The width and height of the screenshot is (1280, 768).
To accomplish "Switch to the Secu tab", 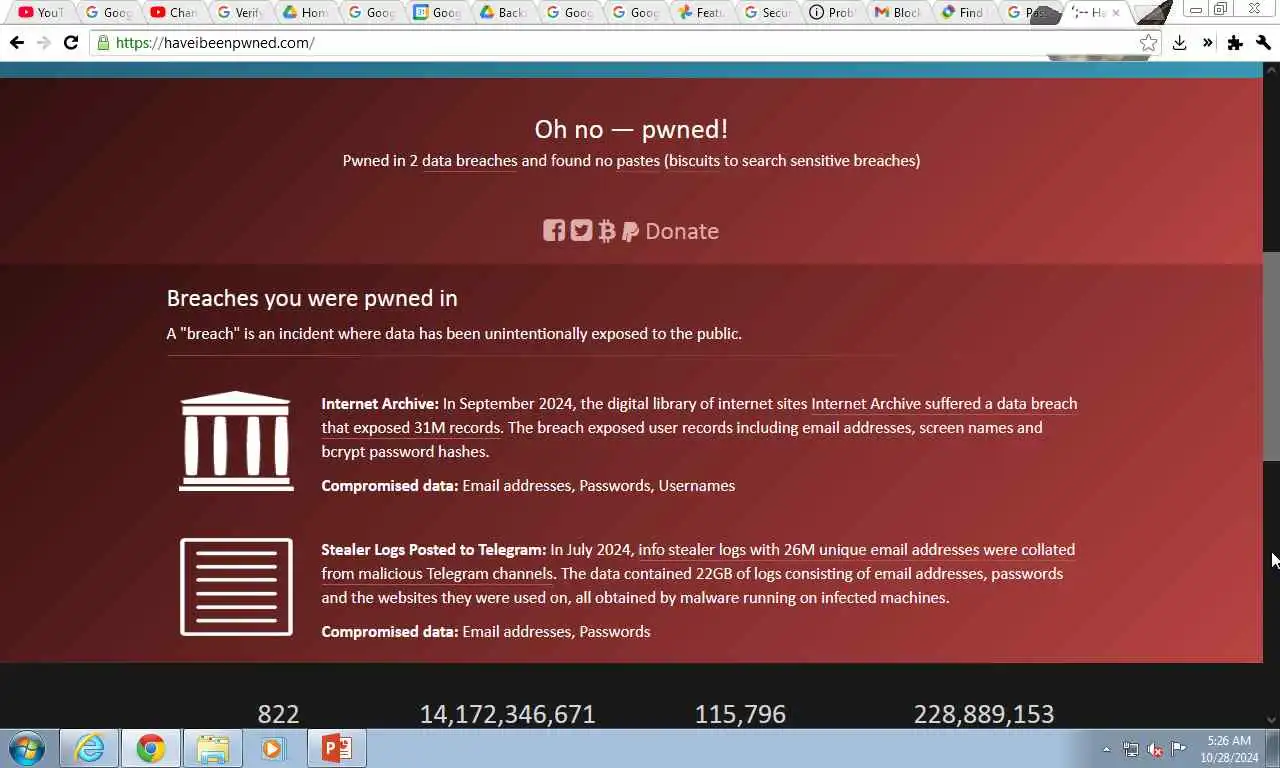I will 766,12.
